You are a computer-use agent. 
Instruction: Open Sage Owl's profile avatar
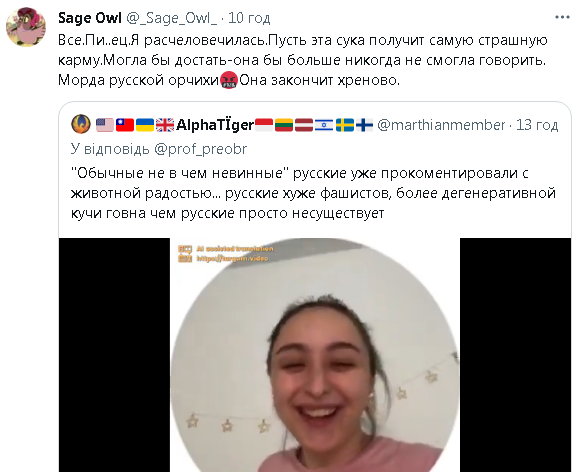(x=26, y=27)
